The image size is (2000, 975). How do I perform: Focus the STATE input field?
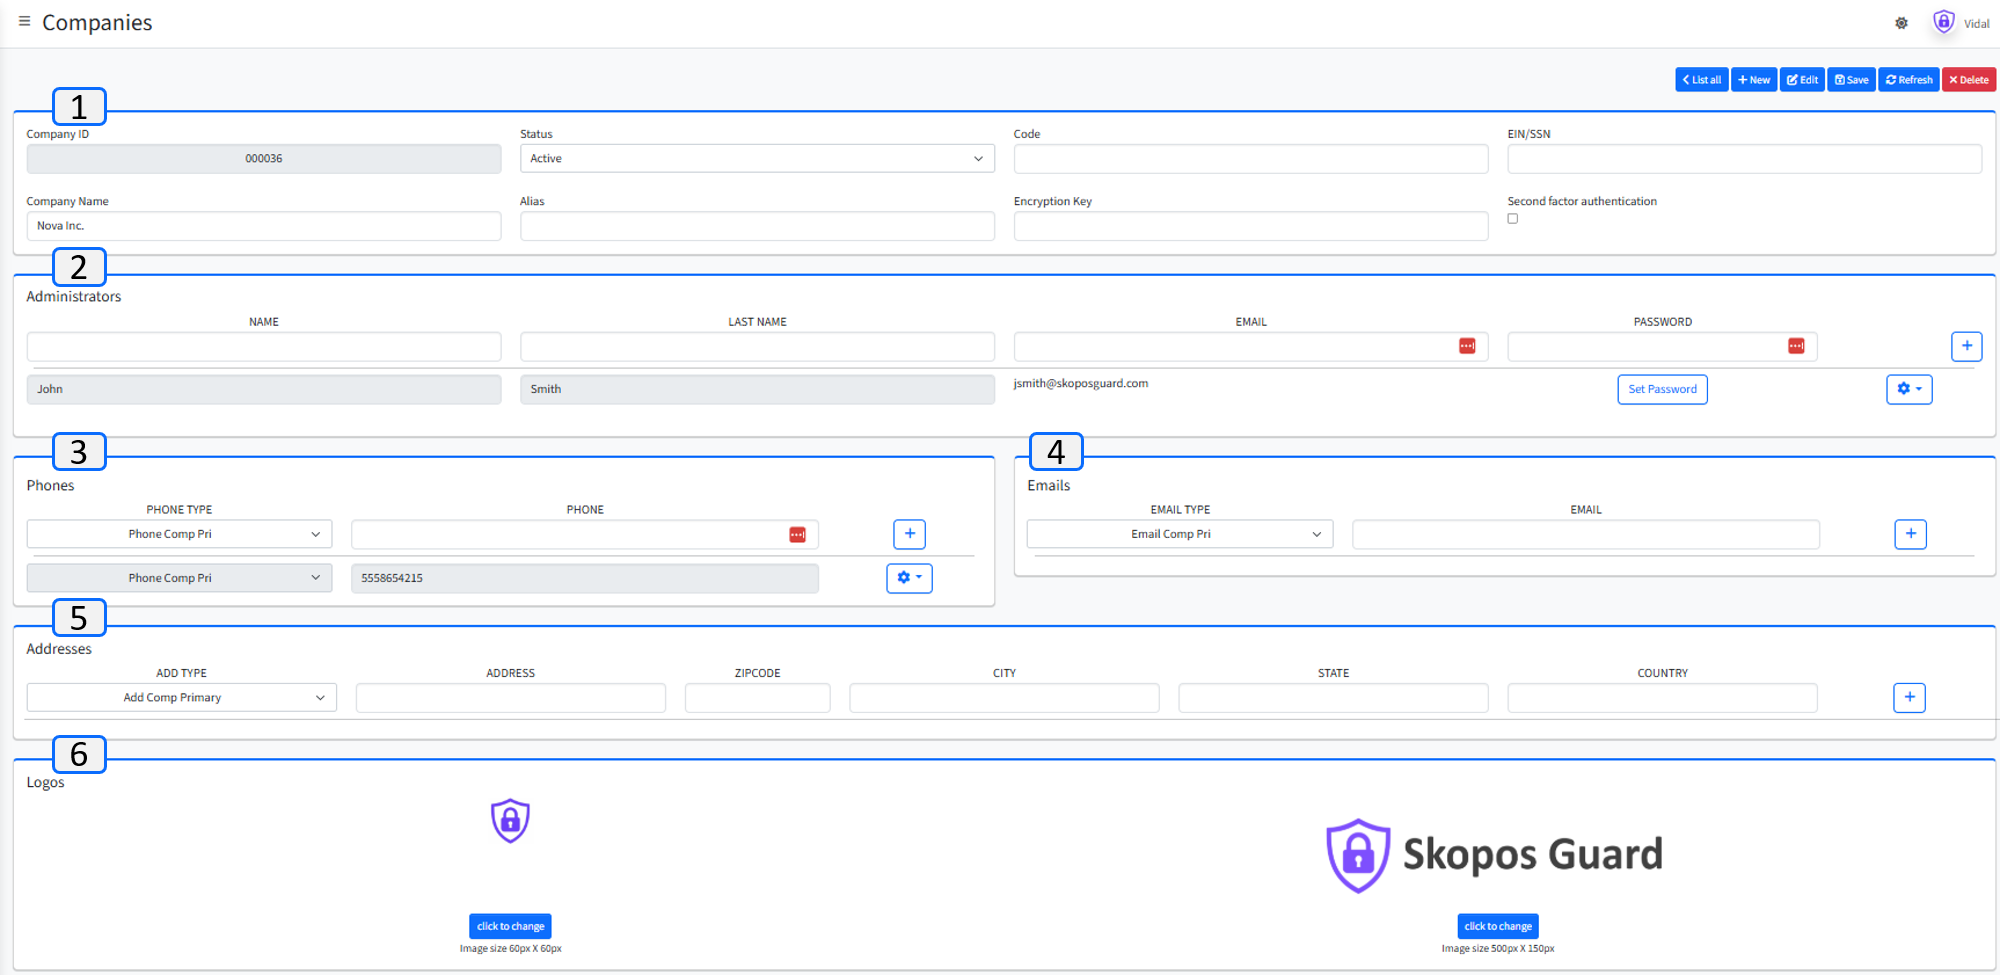coord(1333,698)
